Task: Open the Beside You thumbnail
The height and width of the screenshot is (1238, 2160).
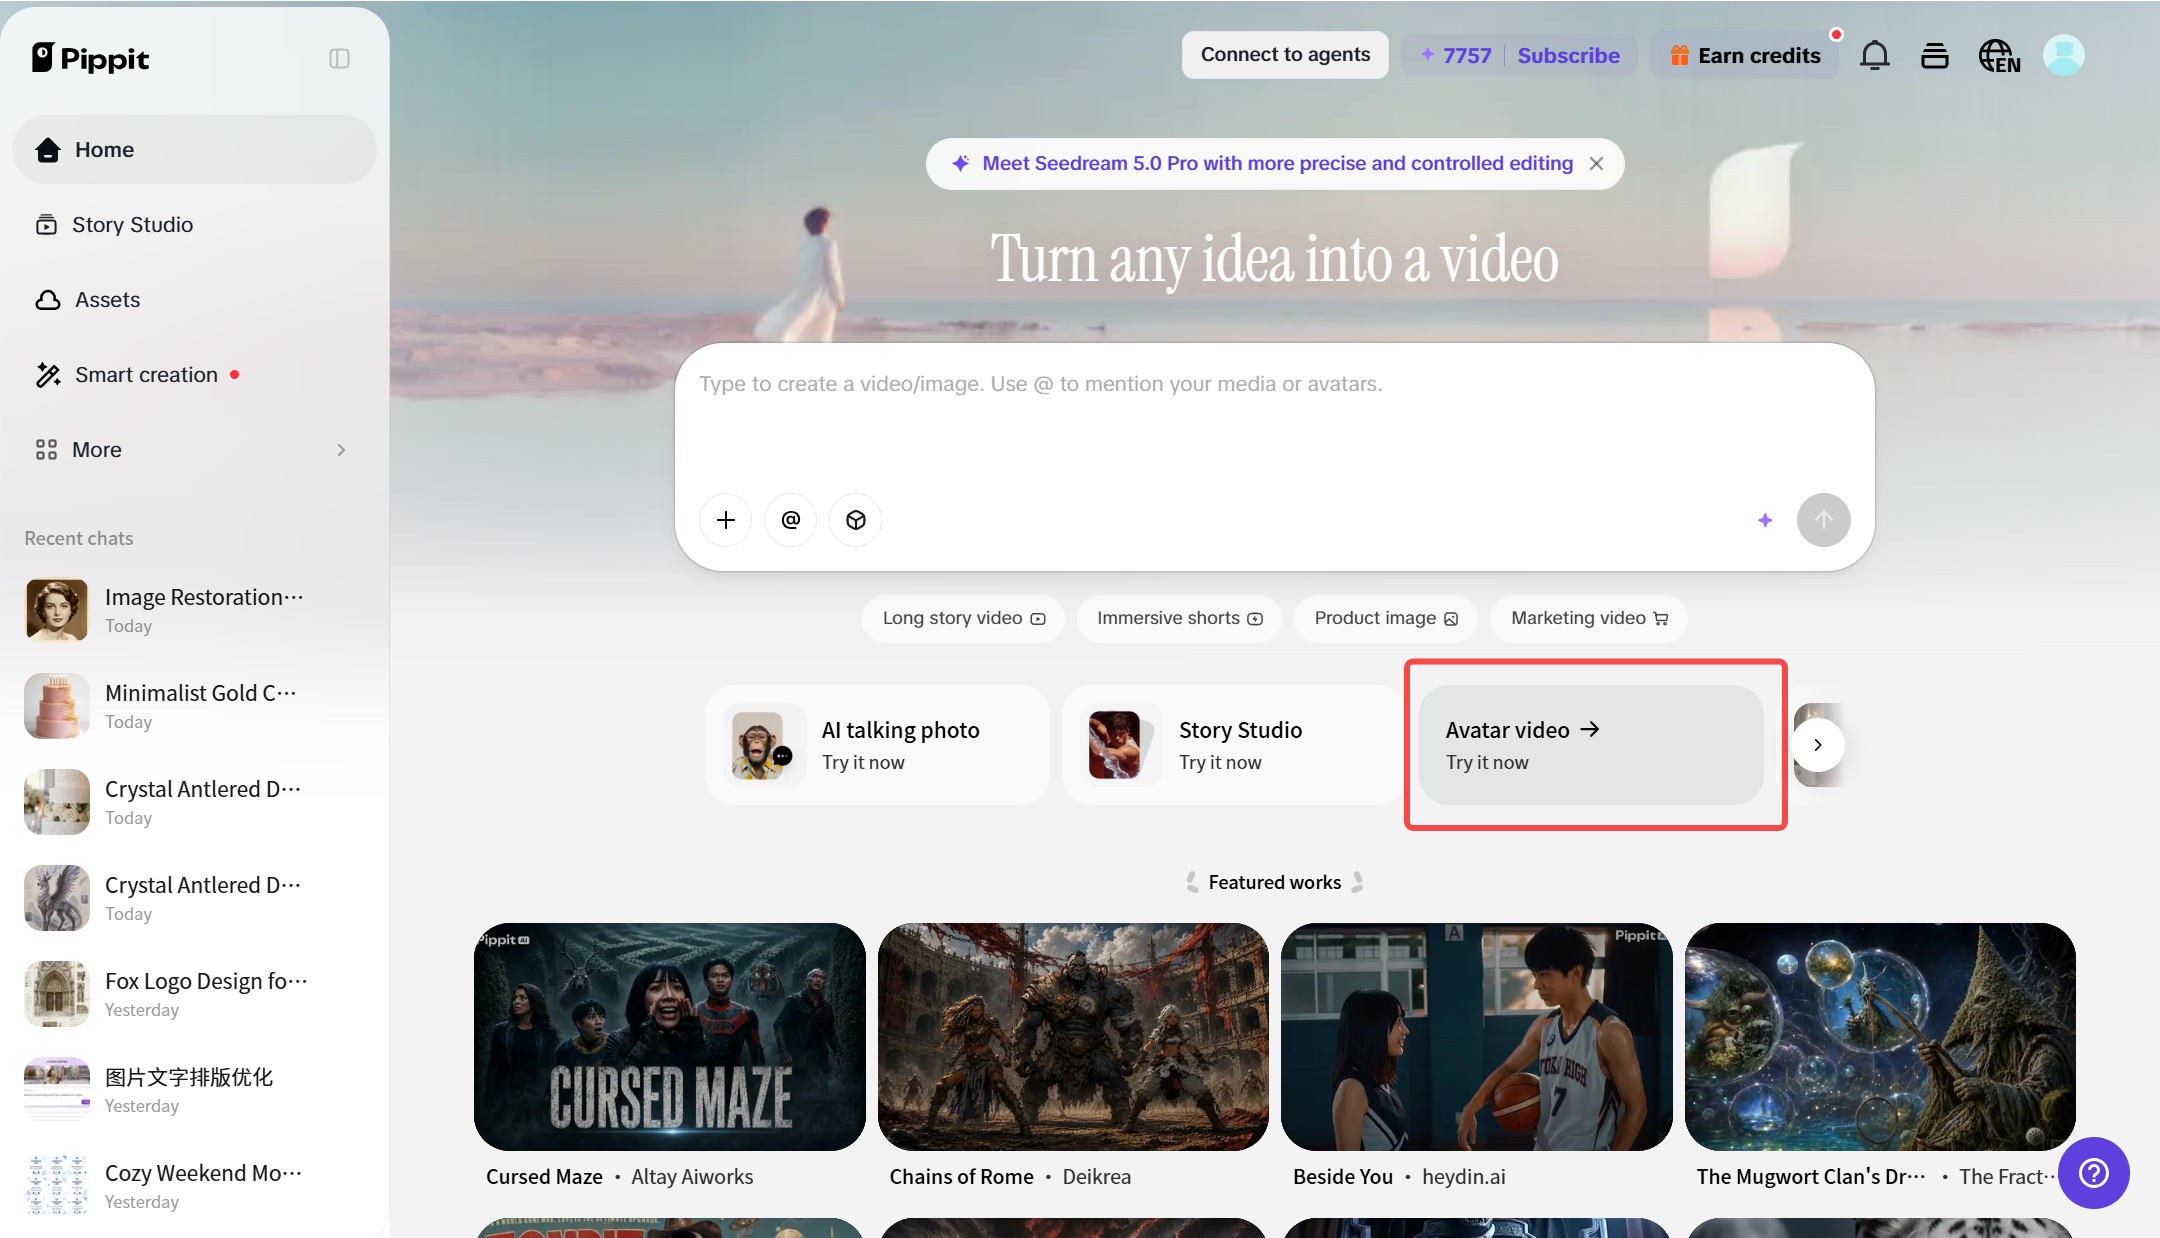Action: 1477,1037
